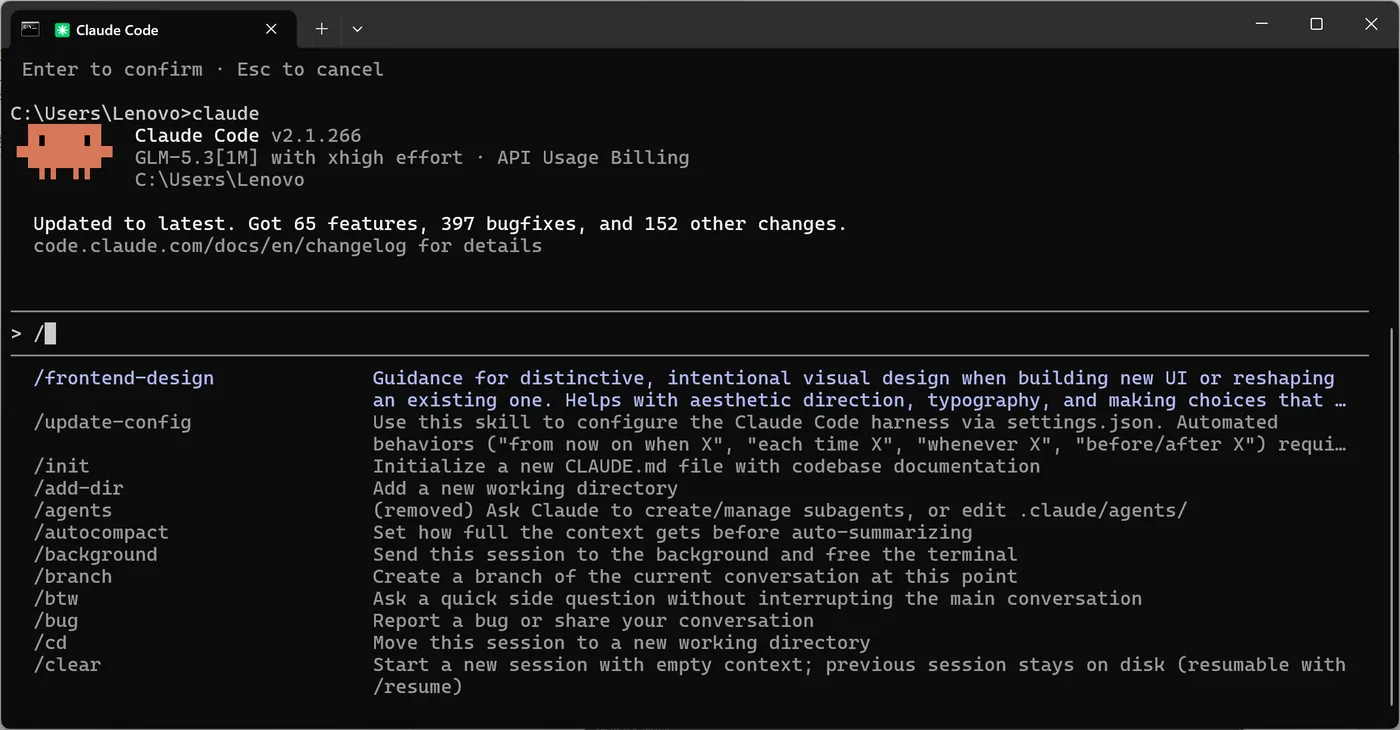Maximize the terminal window

coord(1317,25)
